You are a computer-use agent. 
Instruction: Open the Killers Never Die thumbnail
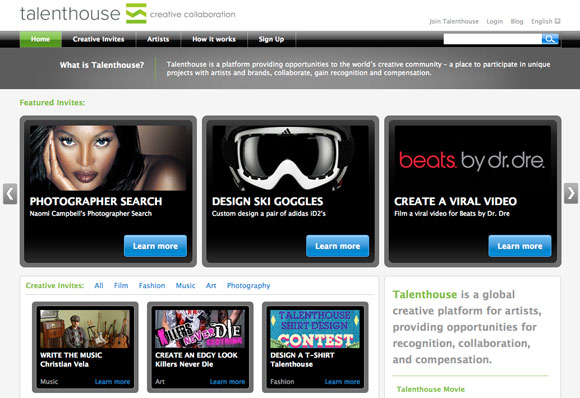pyautogui.click(x=200, y=329)
